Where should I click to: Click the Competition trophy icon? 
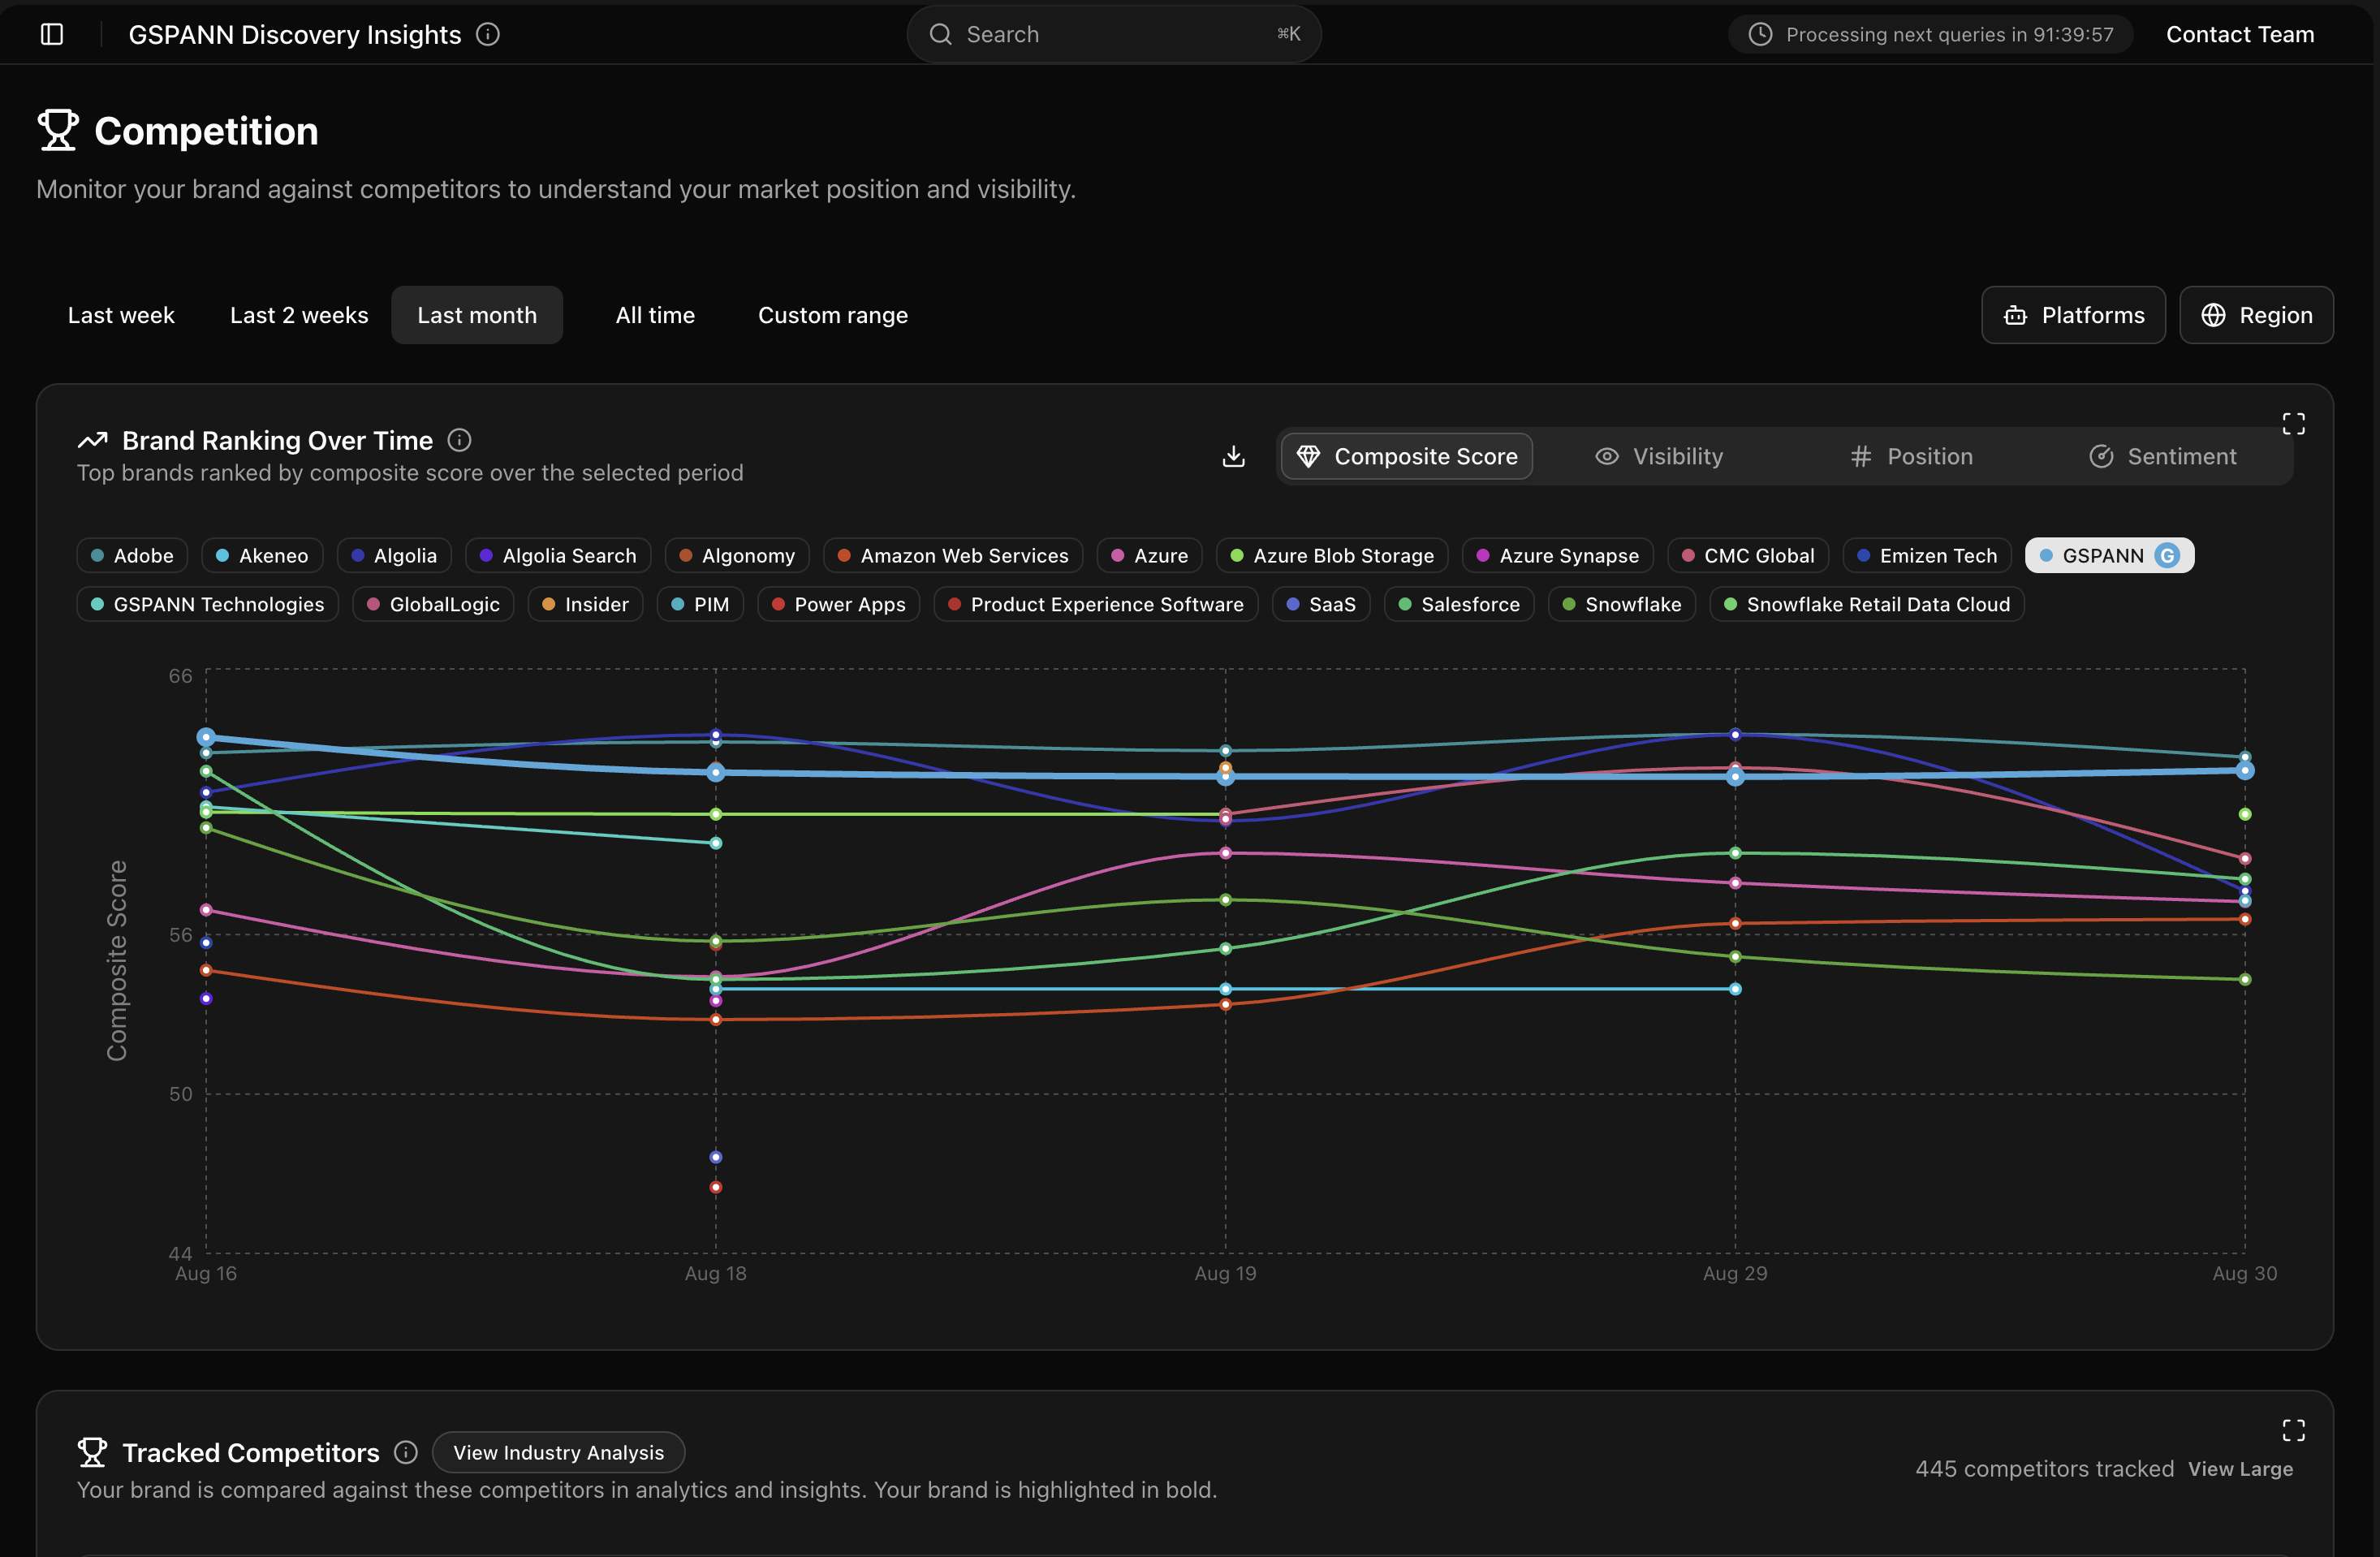click(x=58, y=130)
